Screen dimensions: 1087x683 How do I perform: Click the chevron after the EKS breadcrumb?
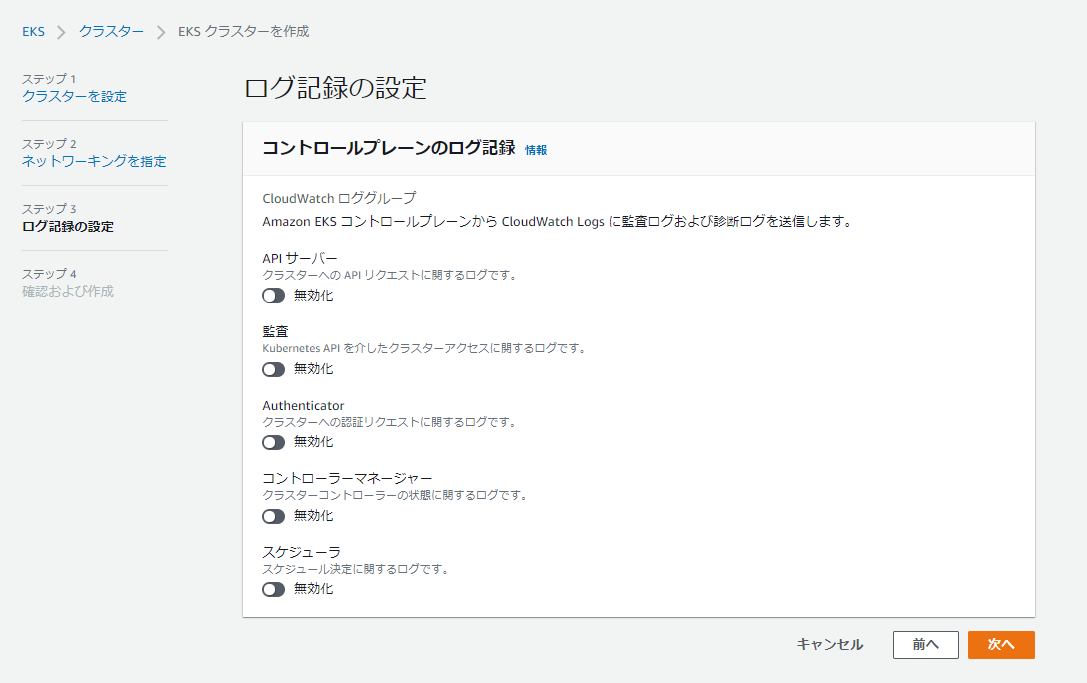pyautogui.click(x=61, y=32)
